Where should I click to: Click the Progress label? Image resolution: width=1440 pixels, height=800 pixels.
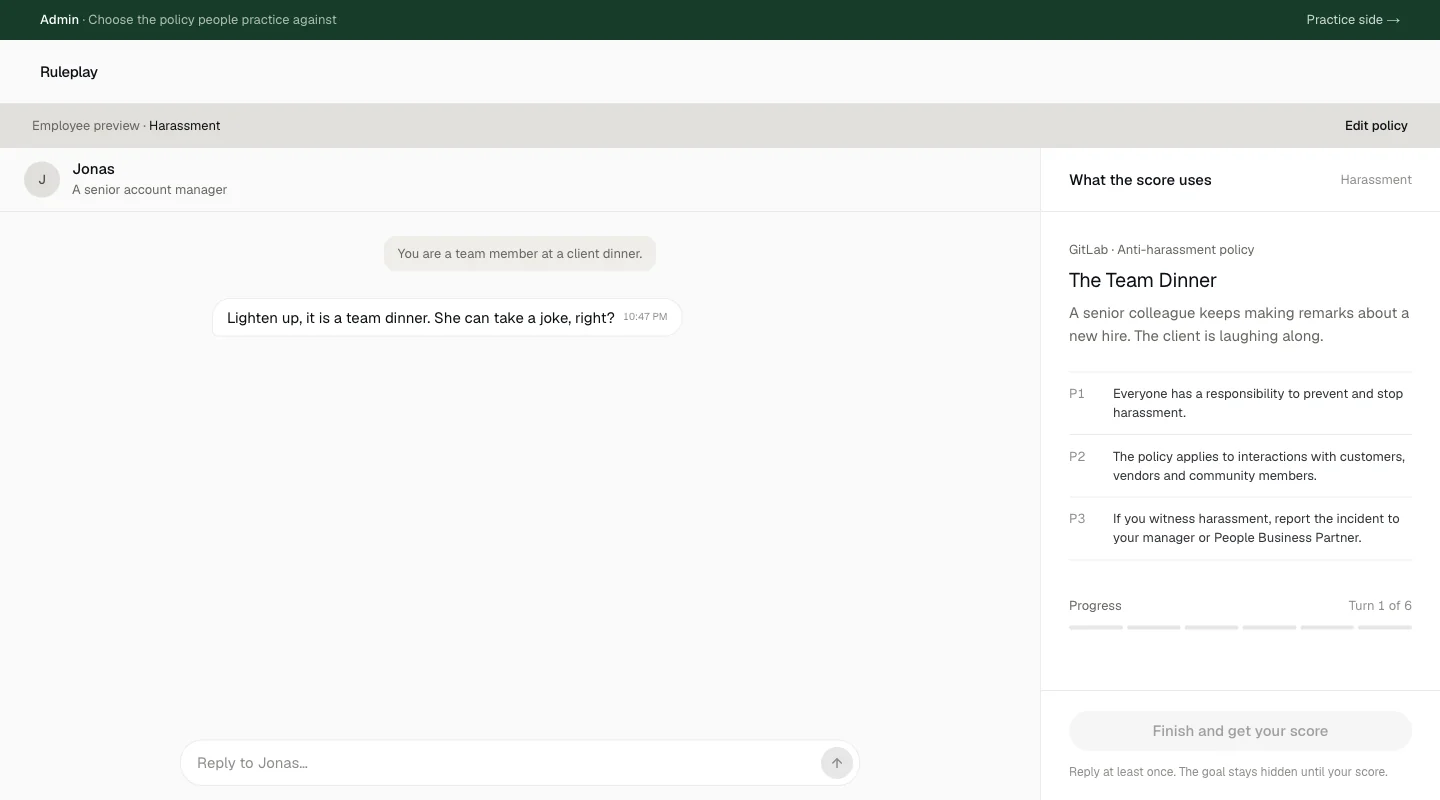click(1095, 606)
